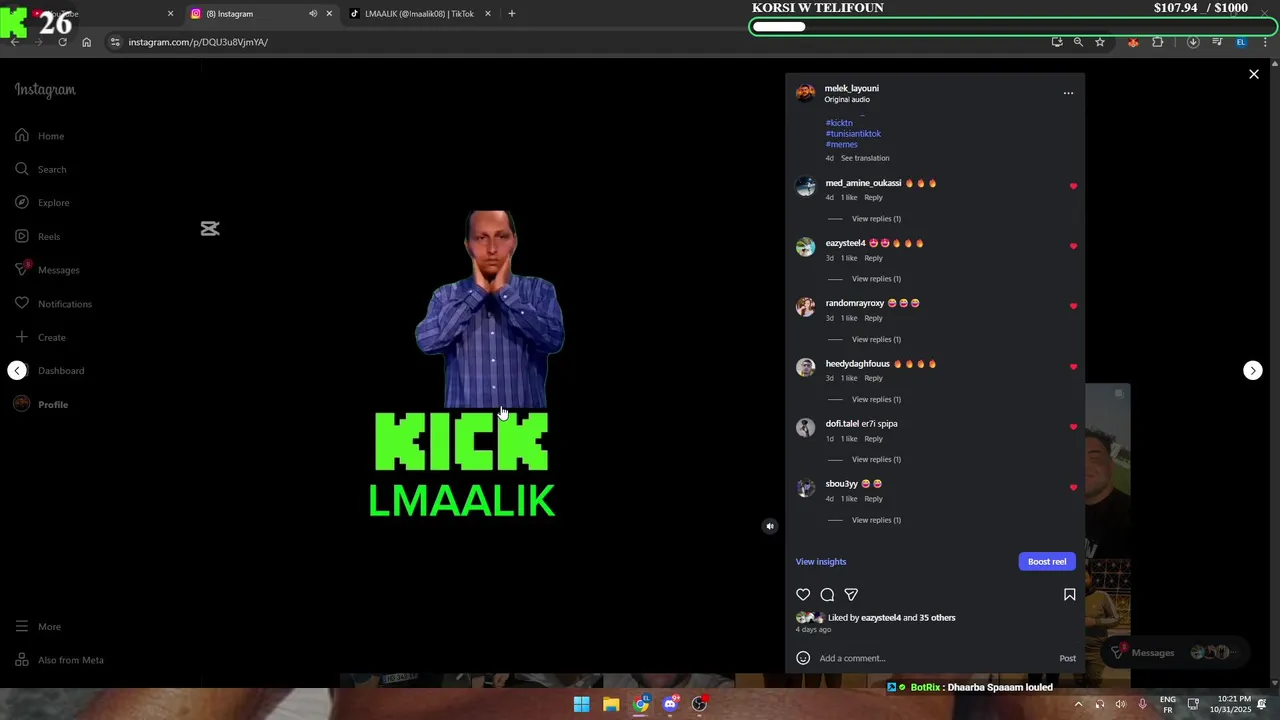Switch to LMAALIK TikTok browser tab
1280x720 pixels.
(419, 14)
